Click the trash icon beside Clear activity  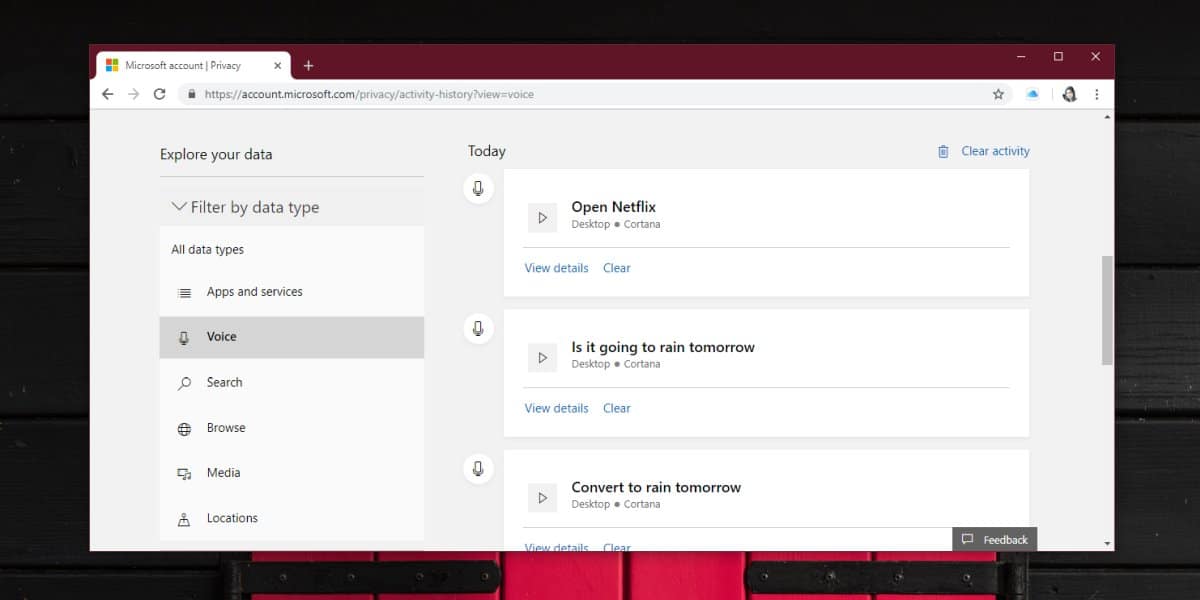coord(943,151)
